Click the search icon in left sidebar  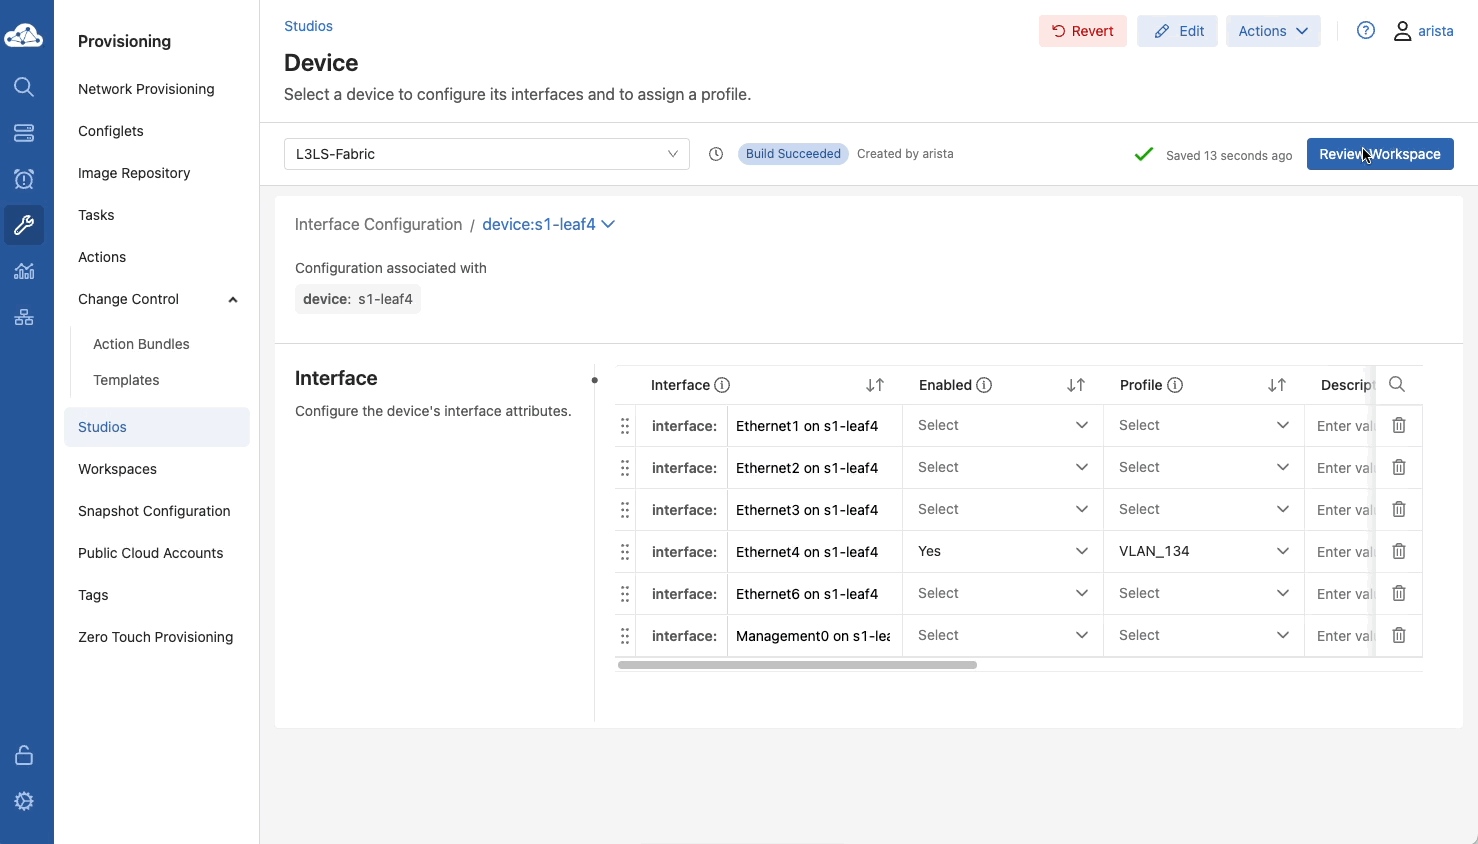(24, 87)
